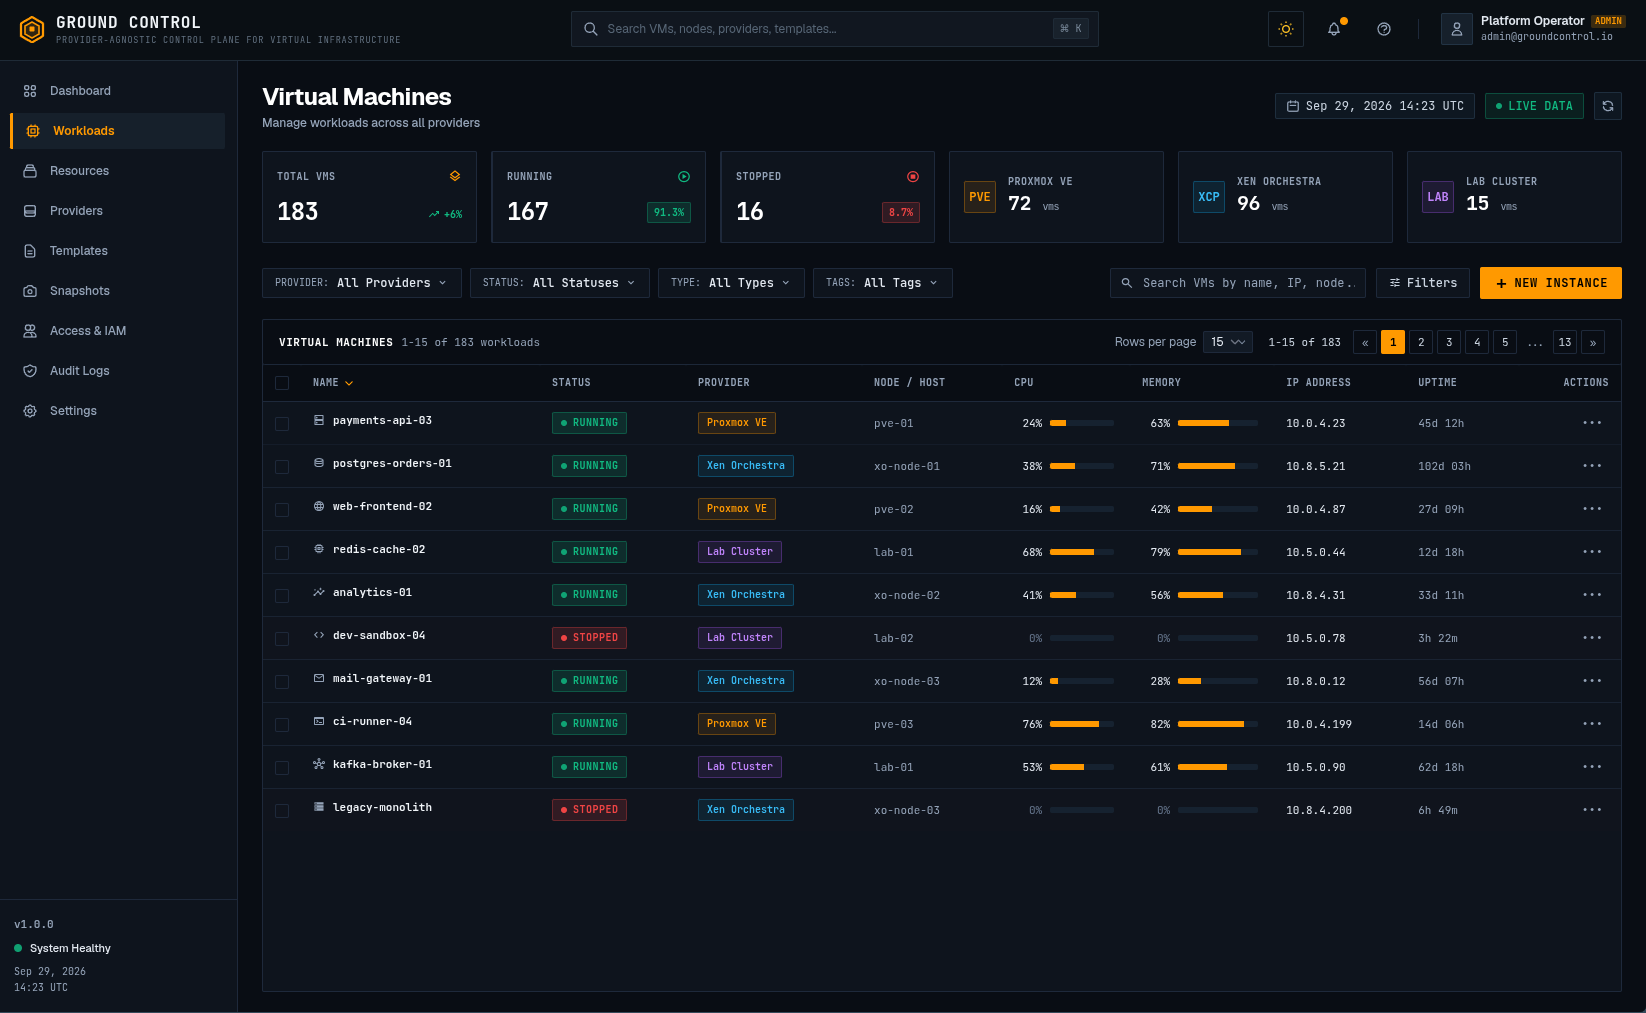
Task: Click the Ground Control logo icon
Action: click(32, 30)
